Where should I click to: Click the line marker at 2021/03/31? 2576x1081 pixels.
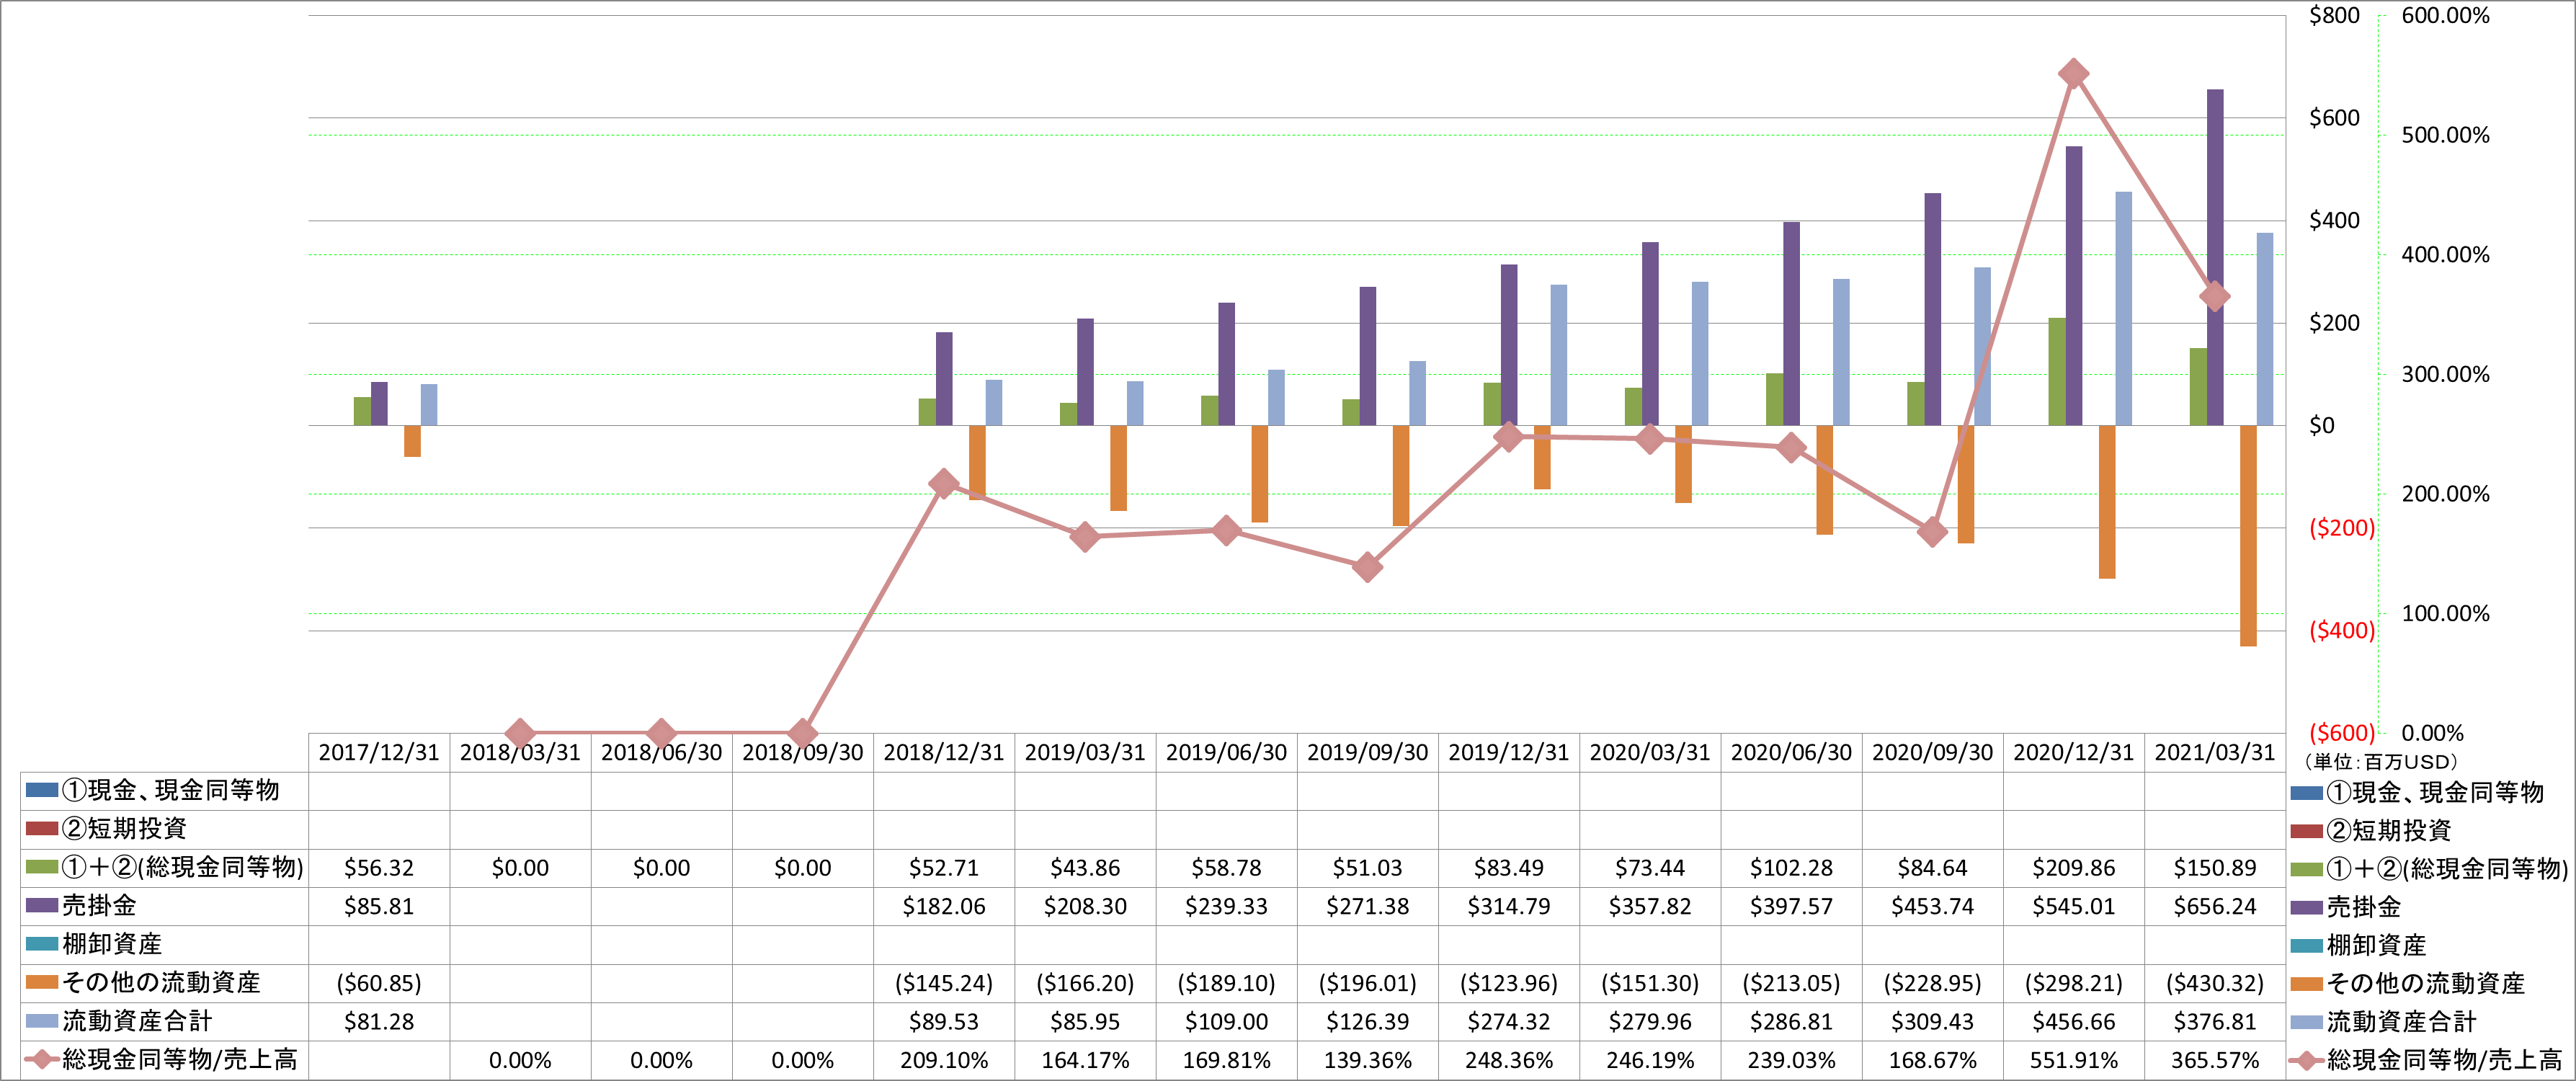tap(2214, 296)
